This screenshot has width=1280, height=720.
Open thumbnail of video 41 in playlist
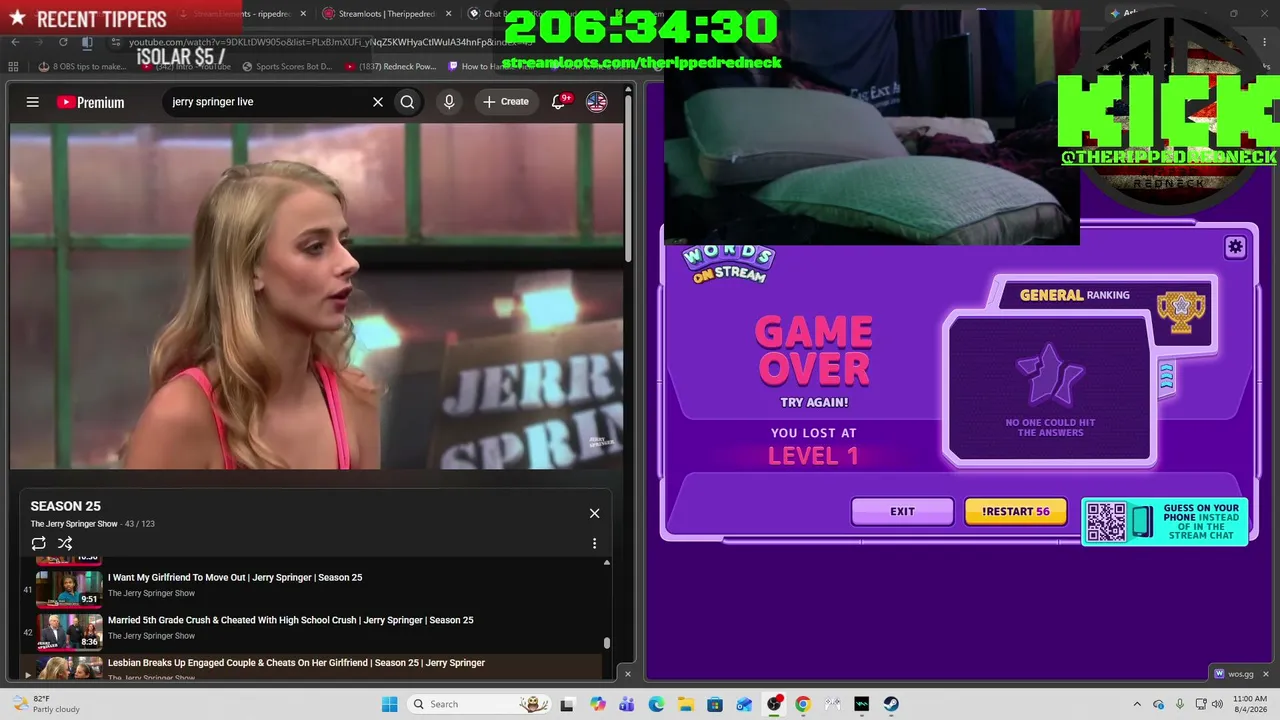pyautogui.click(x=69, y=589)
